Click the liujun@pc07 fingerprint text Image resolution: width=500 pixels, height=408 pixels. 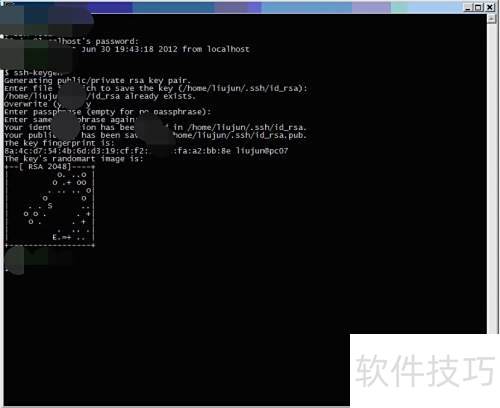click(262, 151)
